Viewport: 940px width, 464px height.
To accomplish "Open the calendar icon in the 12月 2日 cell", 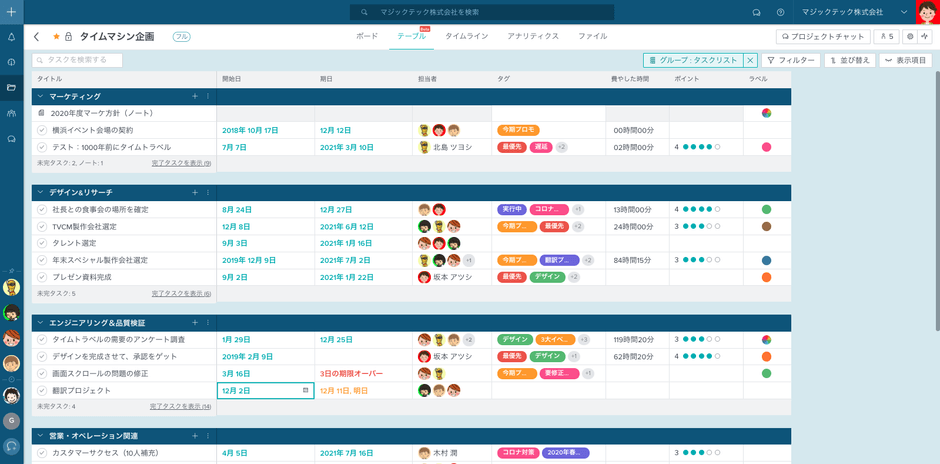I will pyautogui.click(x=306, y=390).
